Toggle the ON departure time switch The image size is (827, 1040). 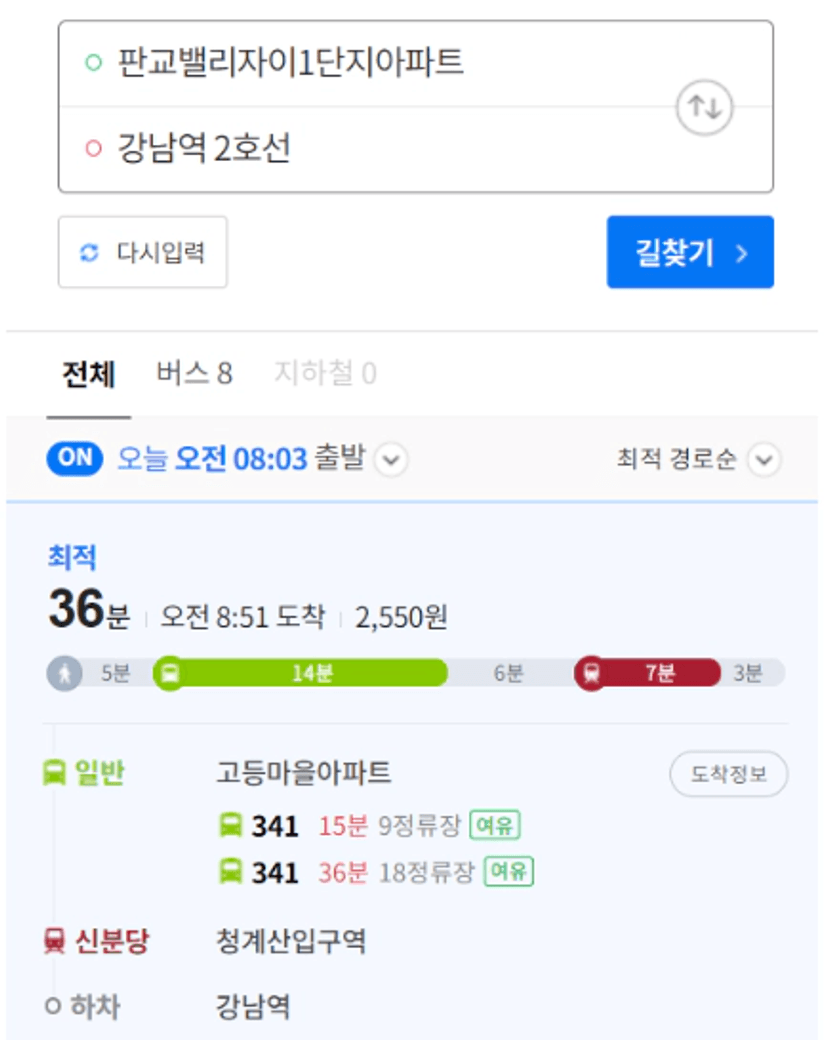[75, 459]
